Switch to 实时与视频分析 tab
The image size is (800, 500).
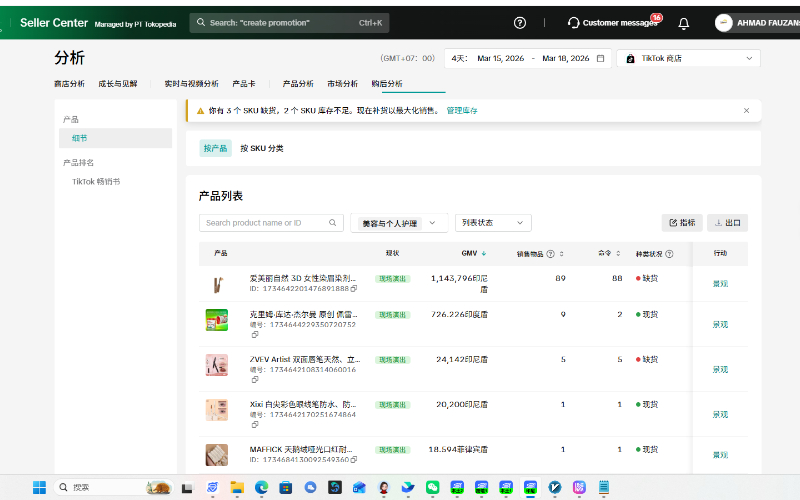[x=191, y=84]
